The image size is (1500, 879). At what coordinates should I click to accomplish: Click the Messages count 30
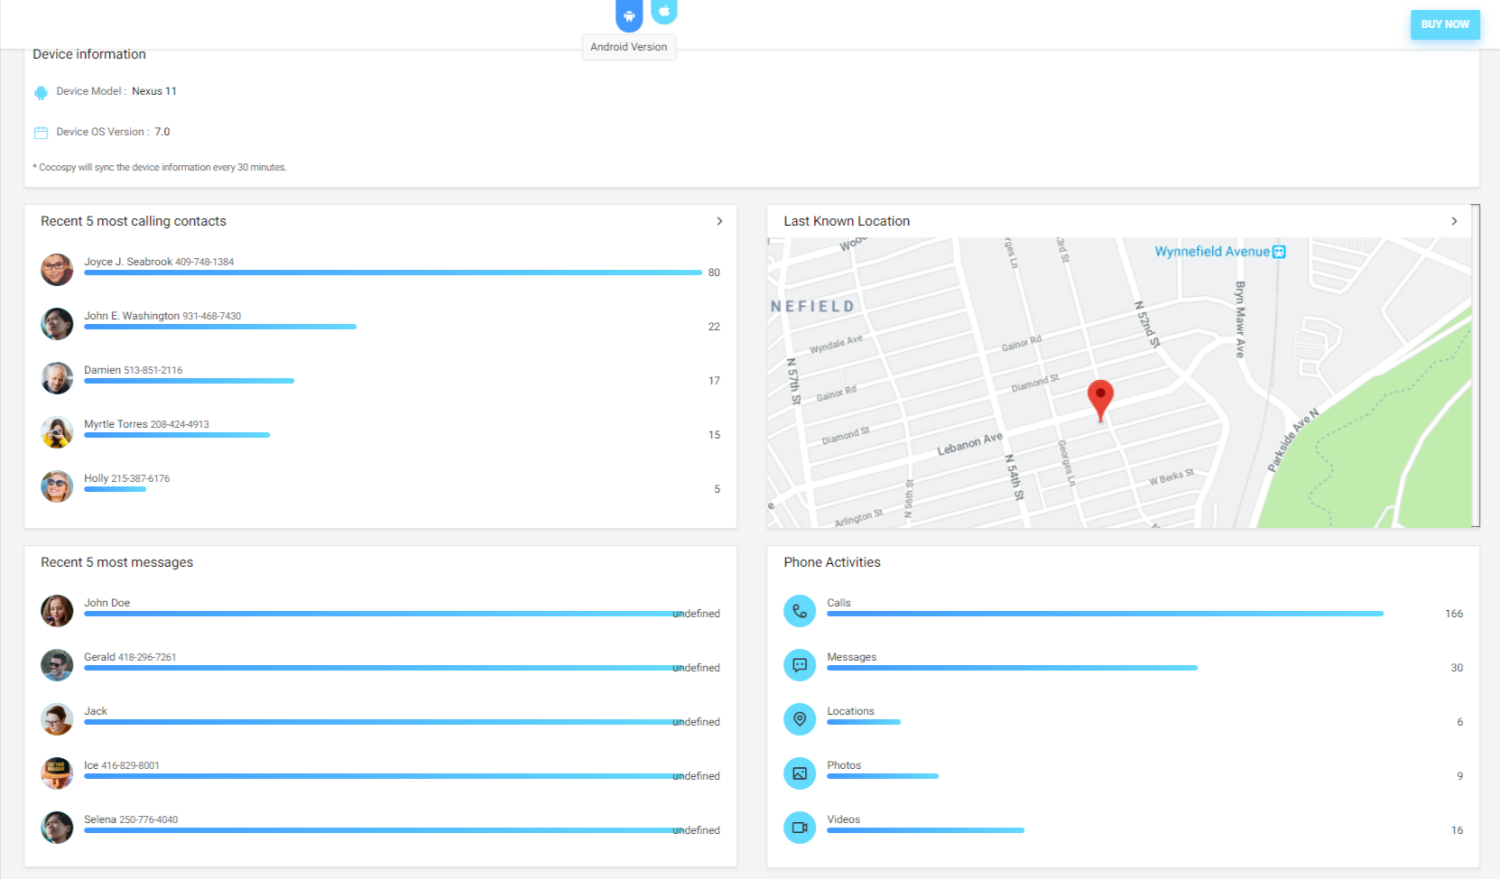coord(1457,668)
